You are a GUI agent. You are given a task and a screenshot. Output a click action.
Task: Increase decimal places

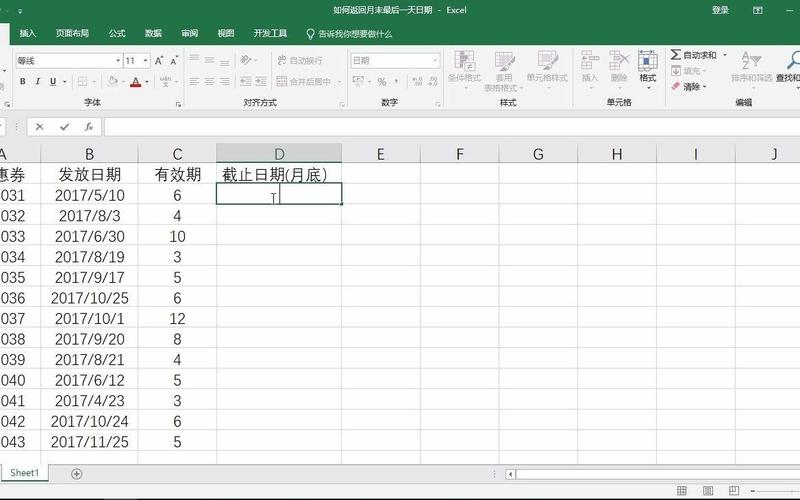coord(417,82)
